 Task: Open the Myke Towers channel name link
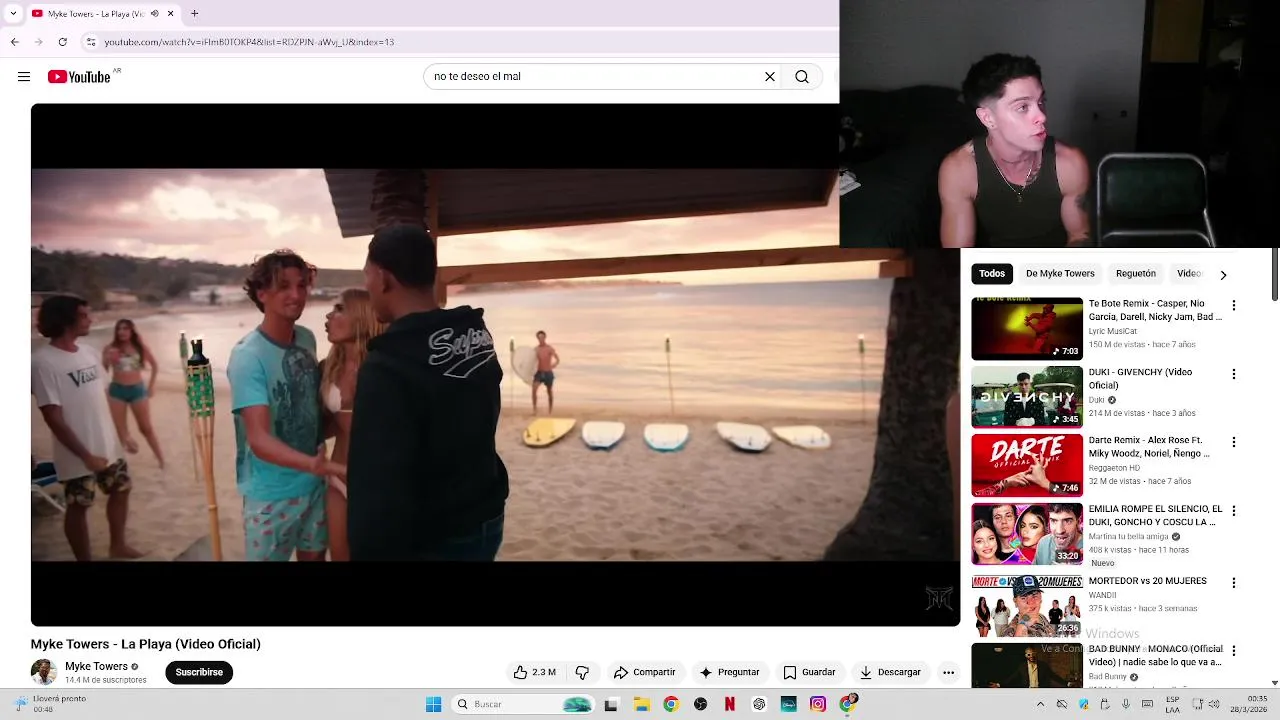[96, 667]
